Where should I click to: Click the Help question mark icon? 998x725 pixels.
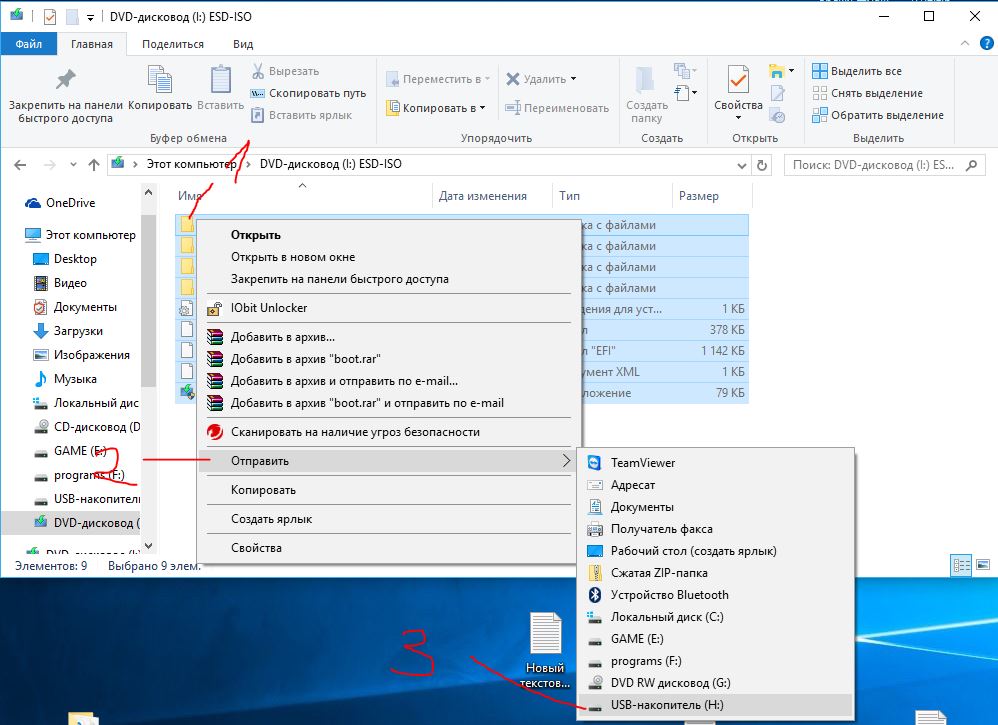[986, 43]
